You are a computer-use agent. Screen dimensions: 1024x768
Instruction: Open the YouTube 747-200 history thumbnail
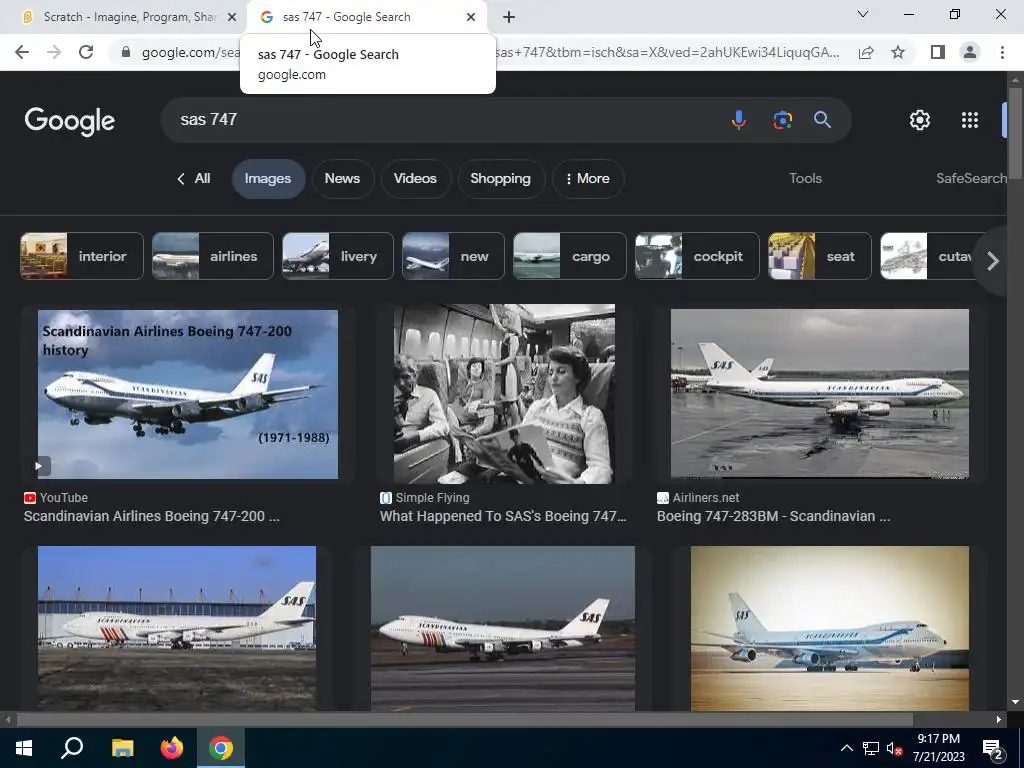pyautogui.click(x=188, y=394)
